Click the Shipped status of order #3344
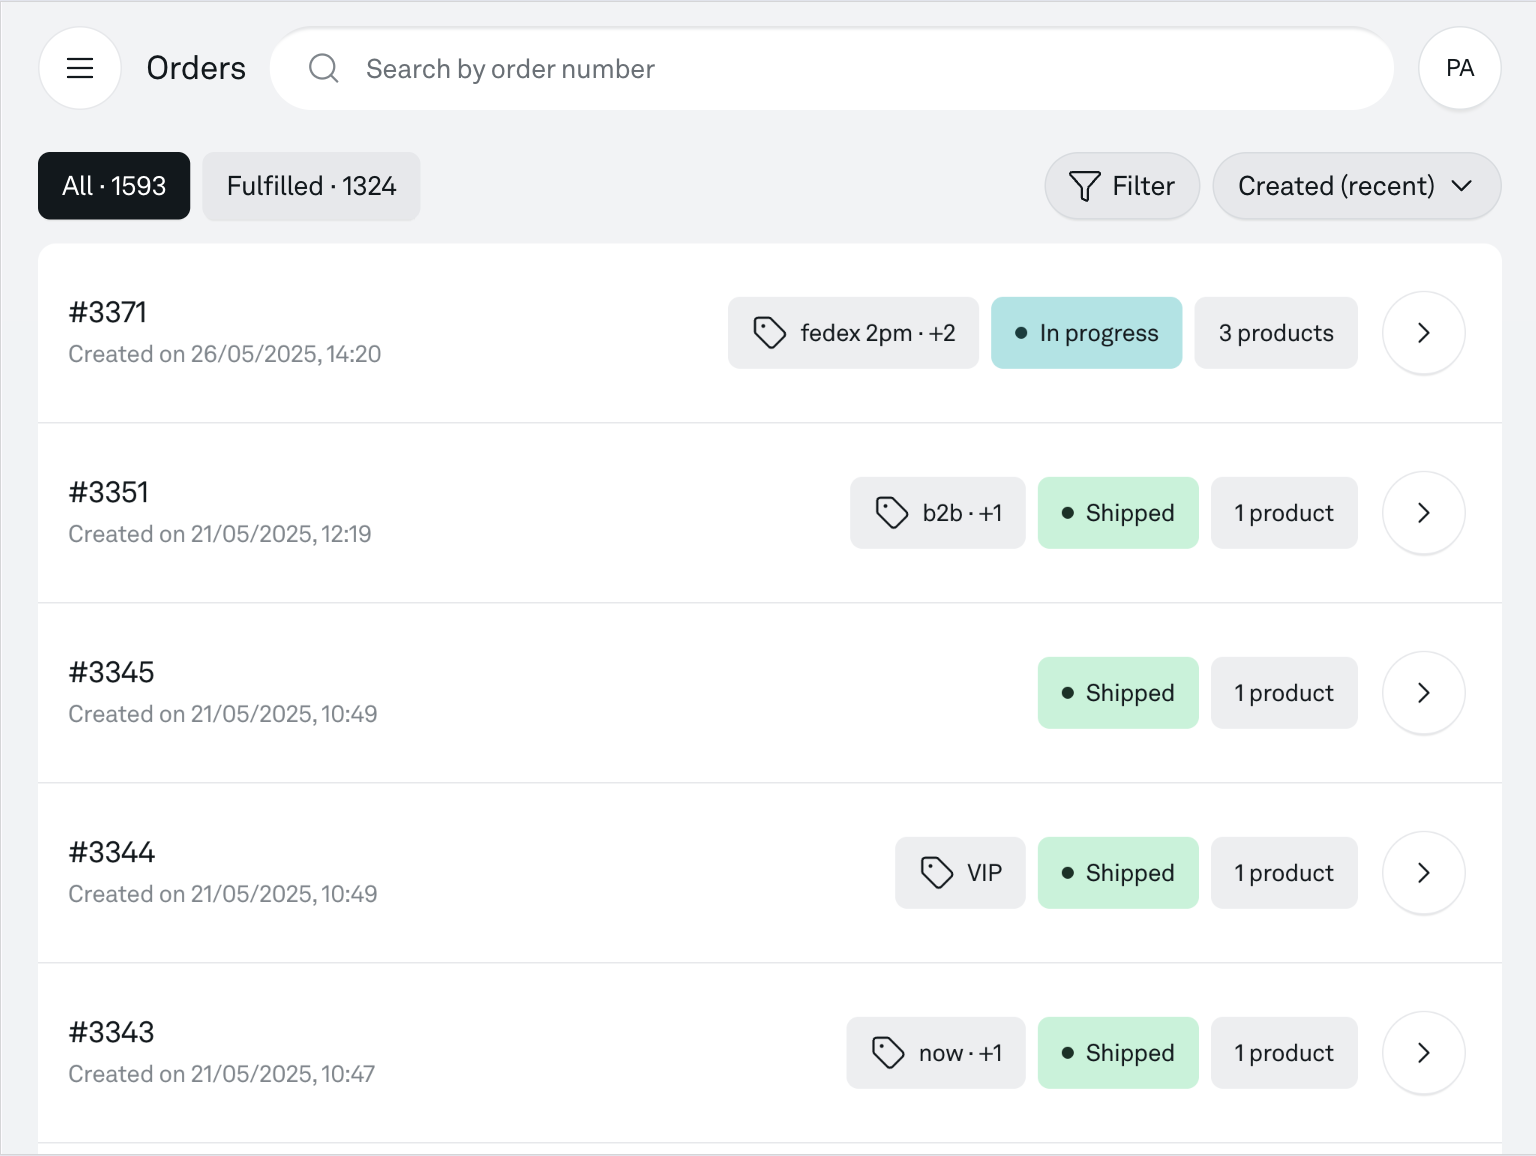This screenshot has height=1156, width=1536. coord(1118,873)
